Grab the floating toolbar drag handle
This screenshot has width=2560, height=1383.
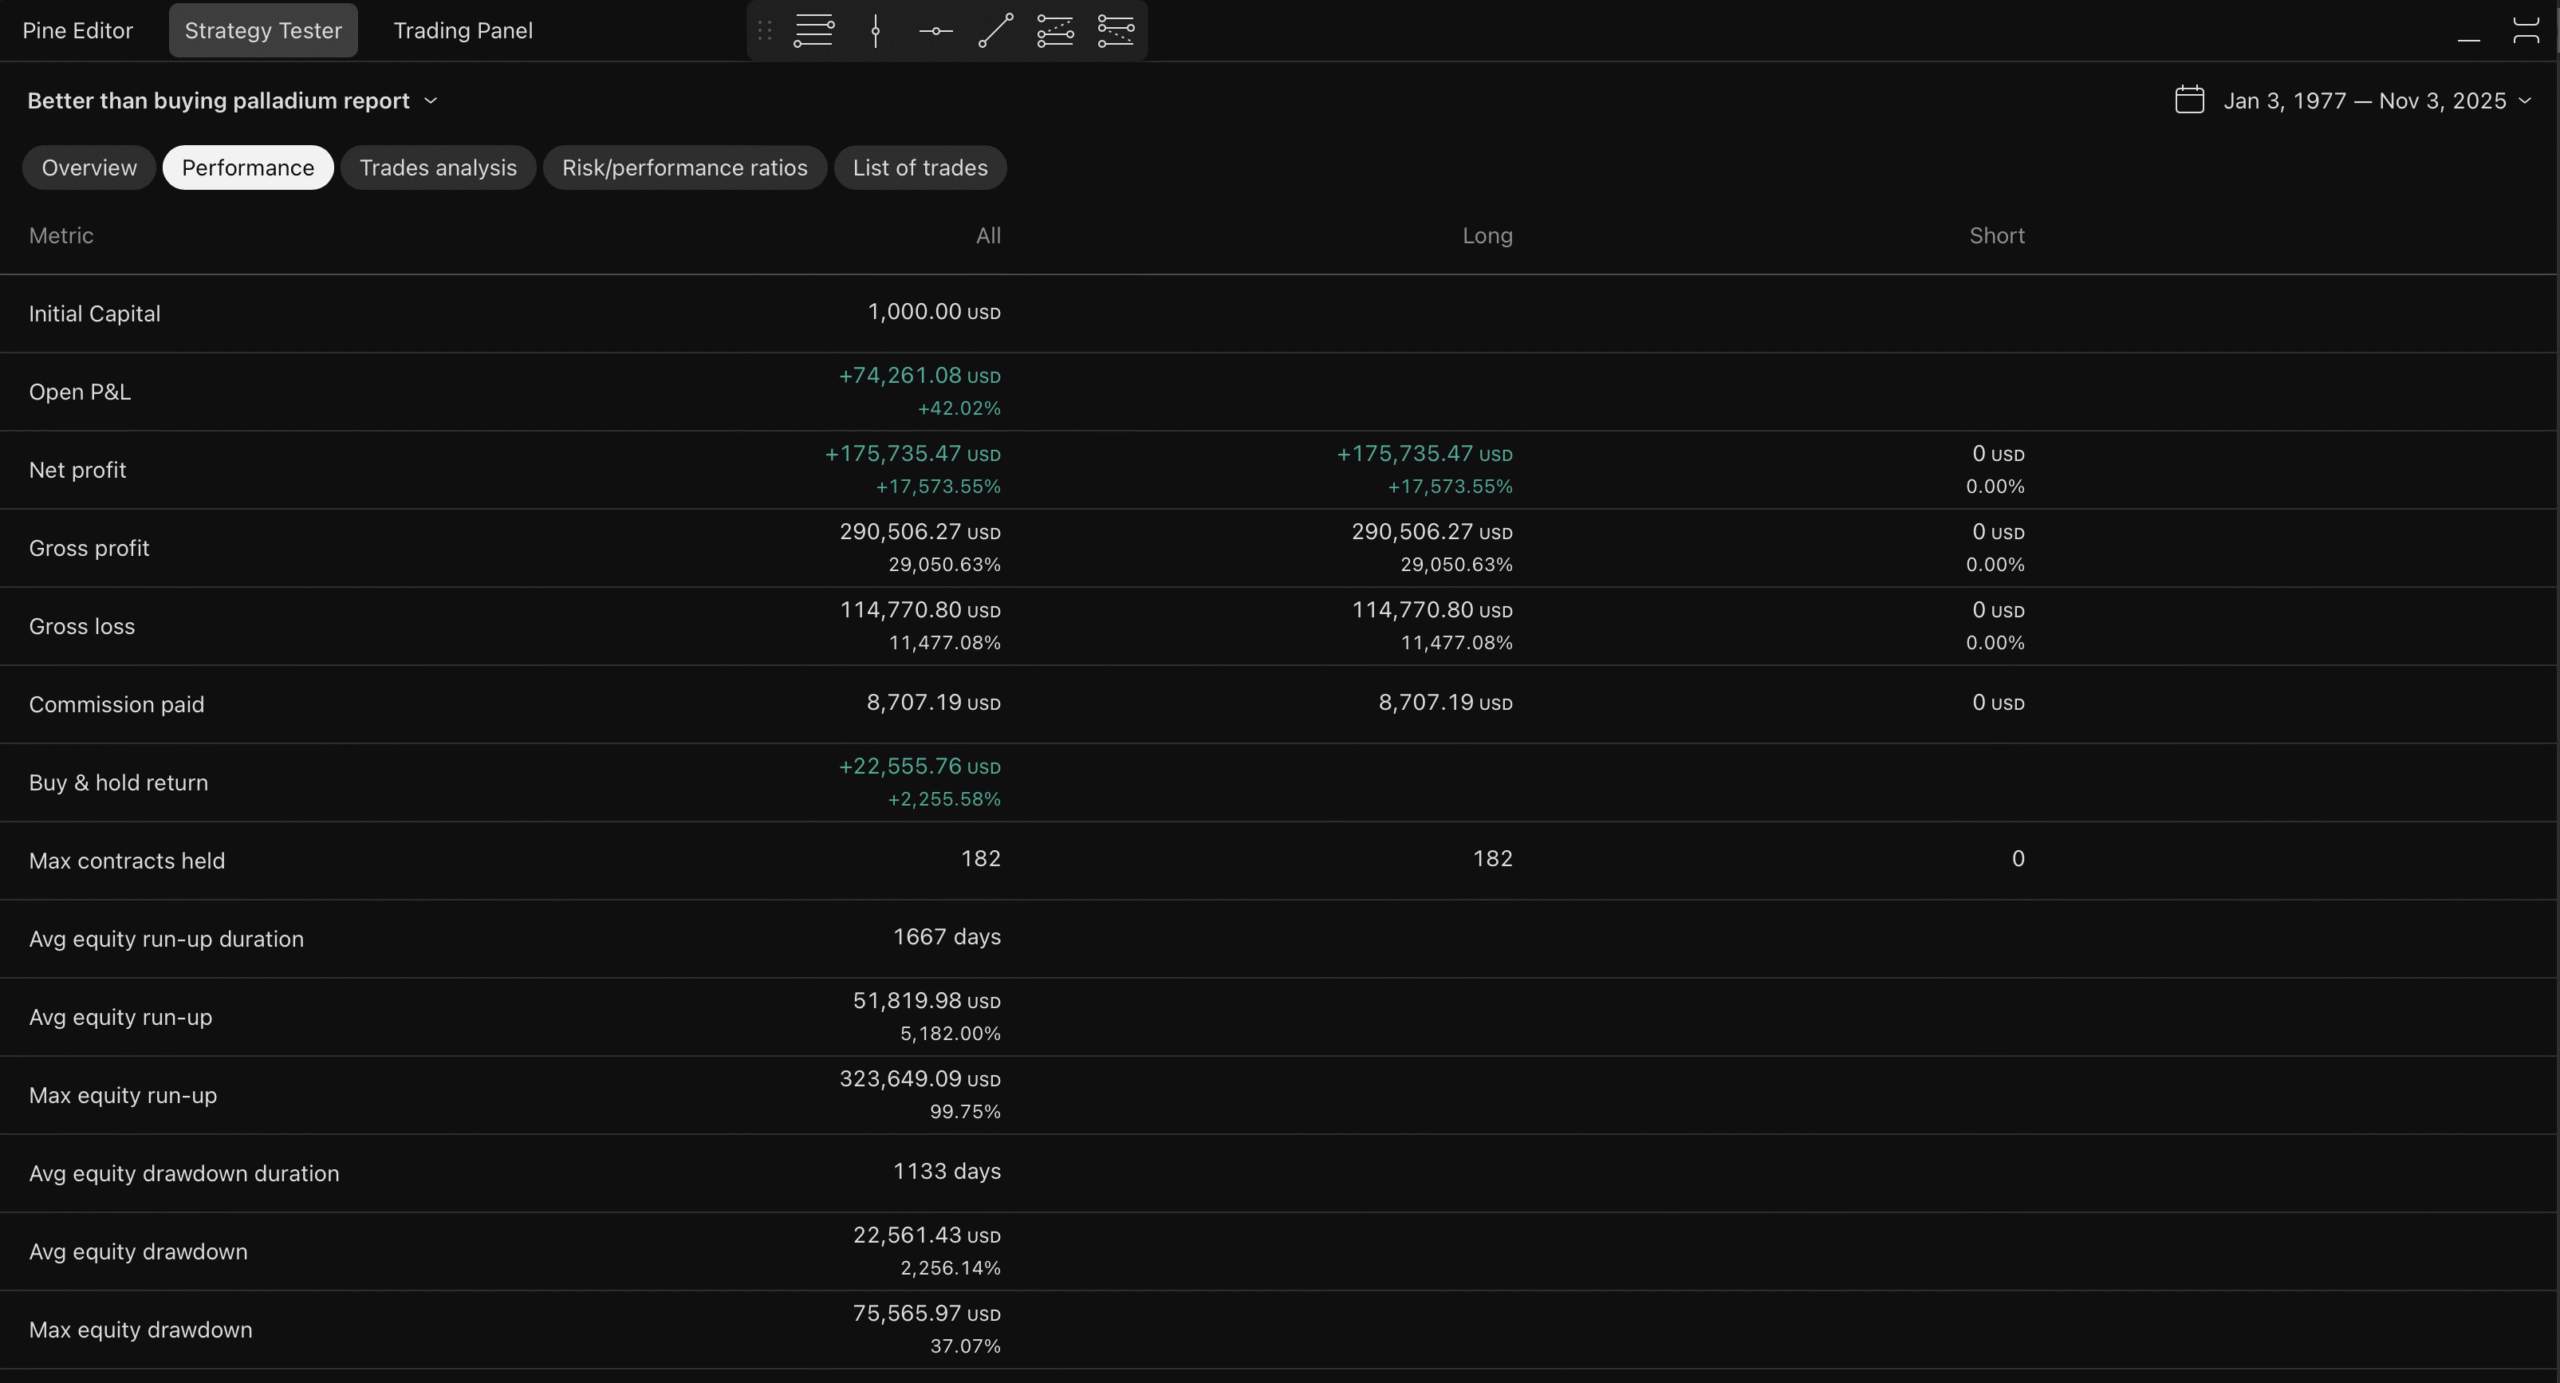pos(765,31)
